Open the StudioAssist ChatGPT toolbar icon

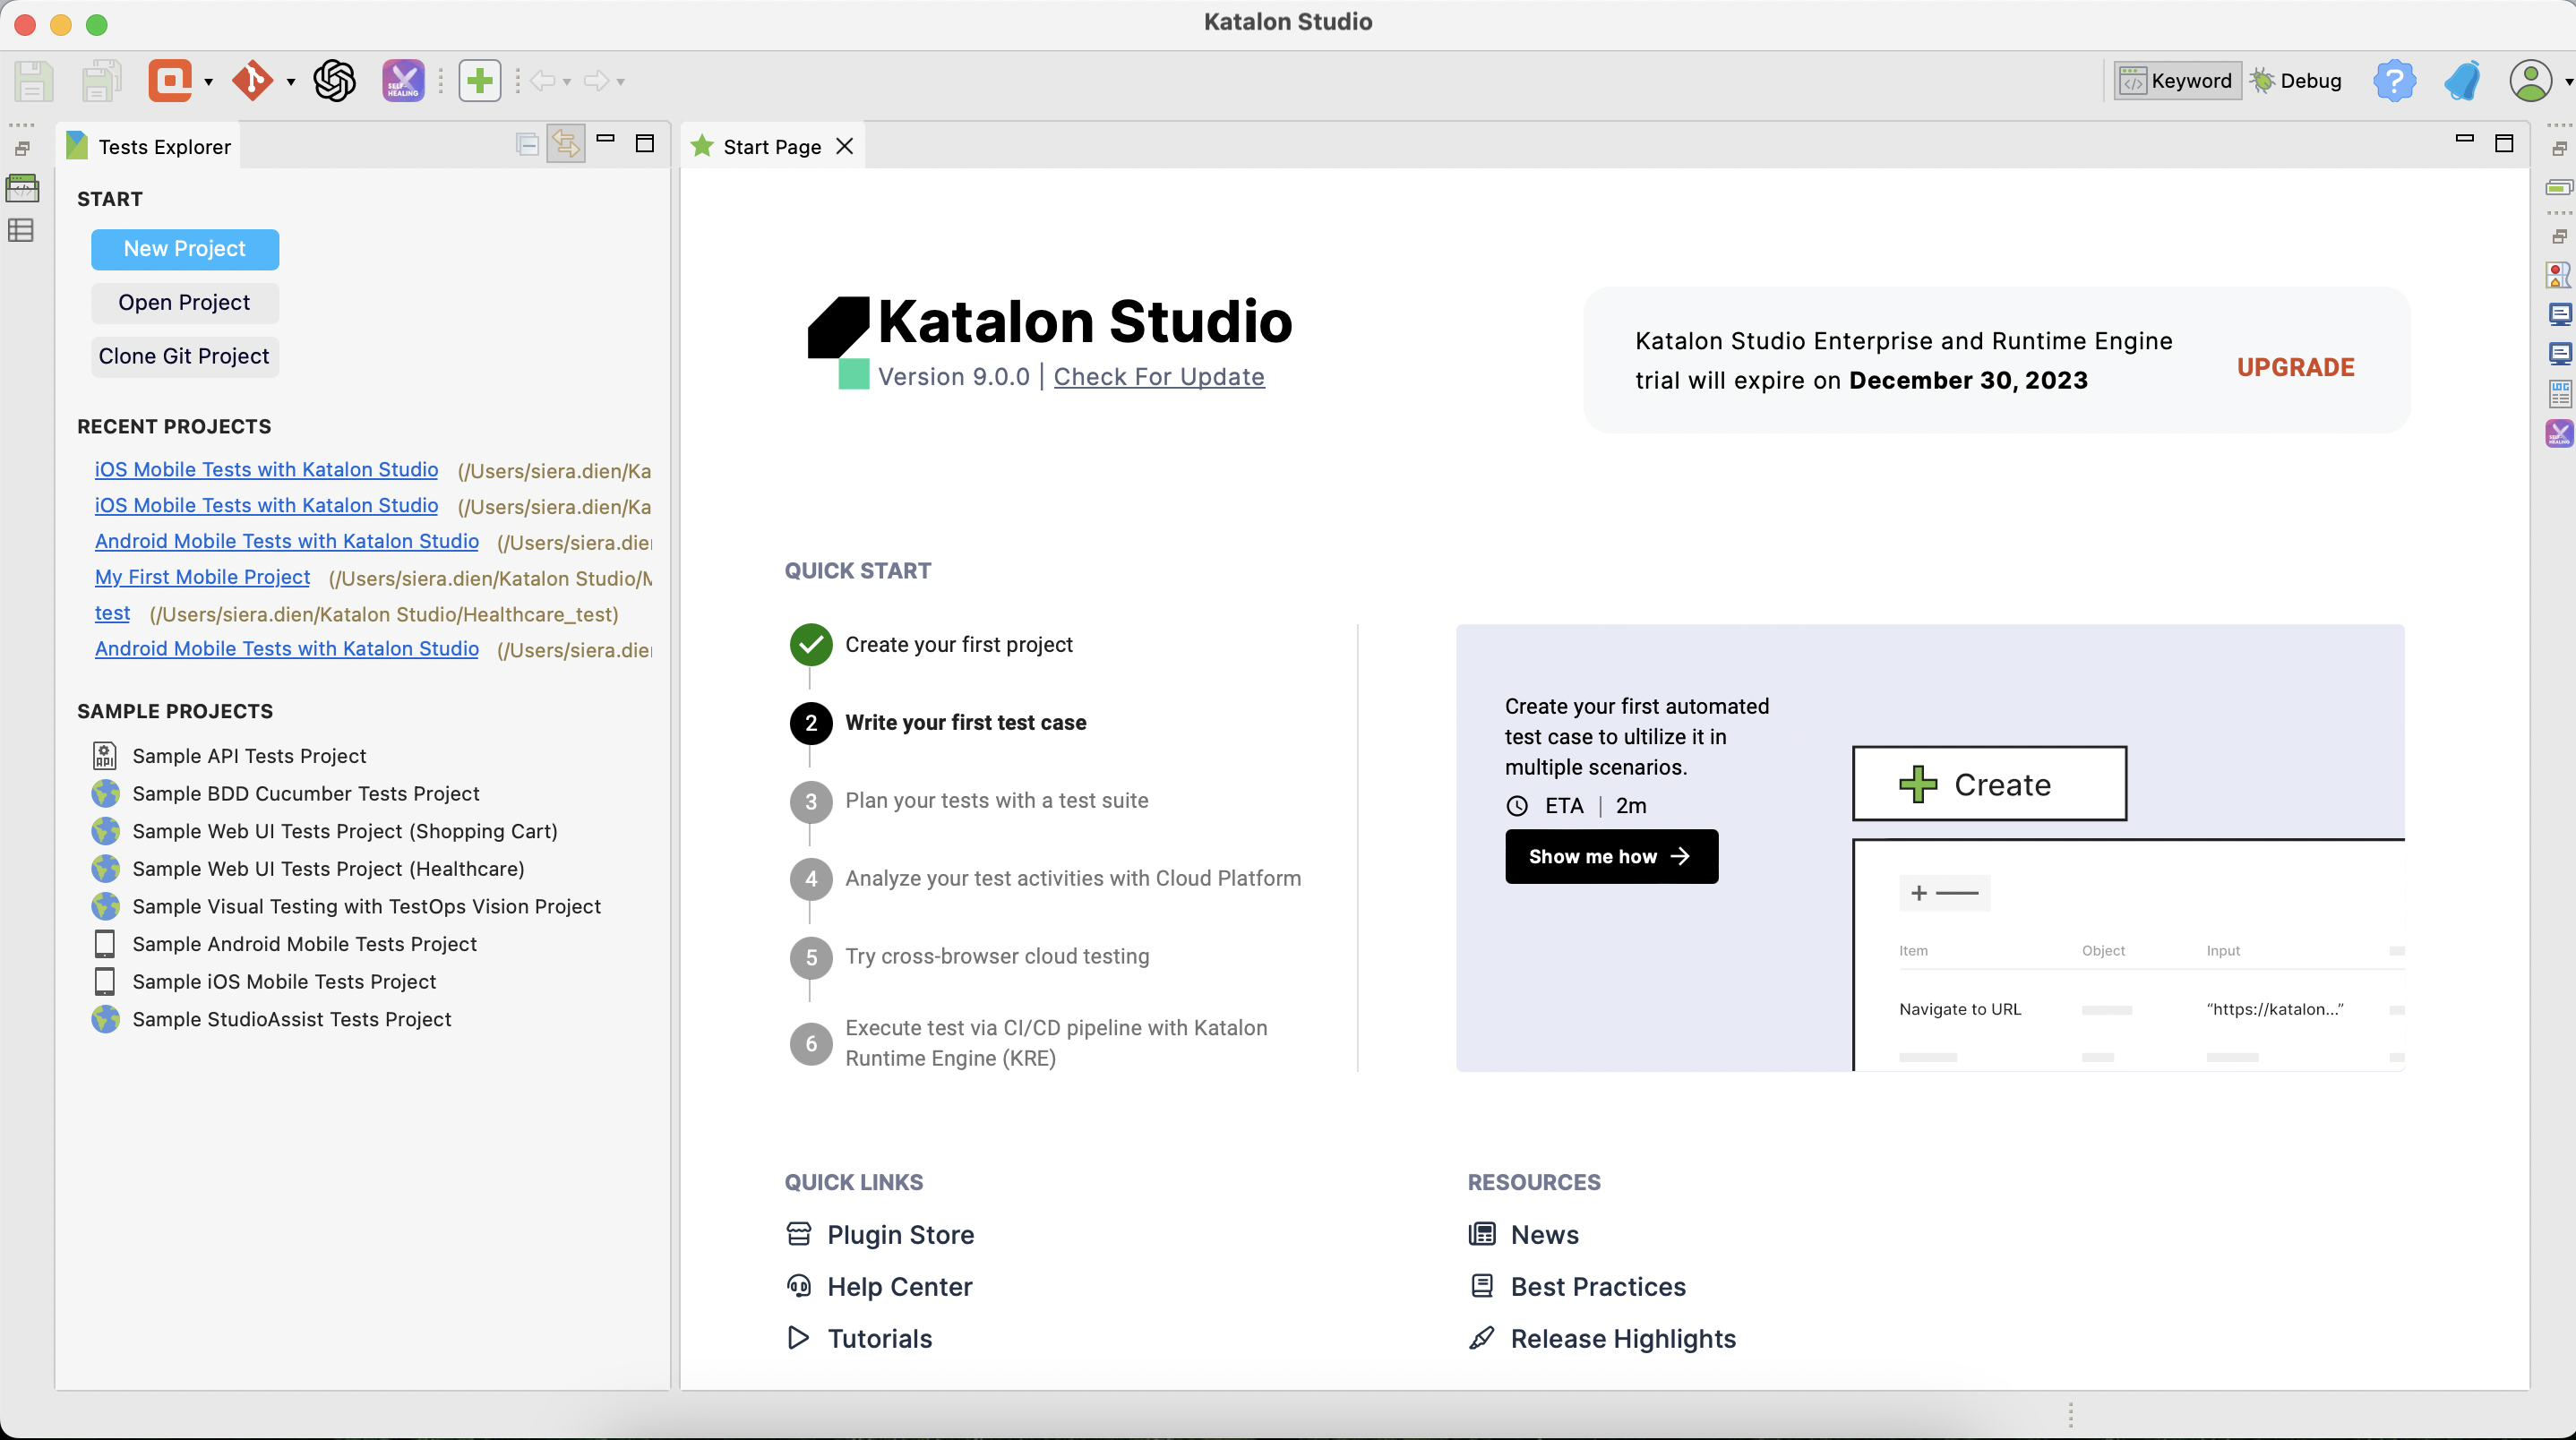(x=334, y=80)
